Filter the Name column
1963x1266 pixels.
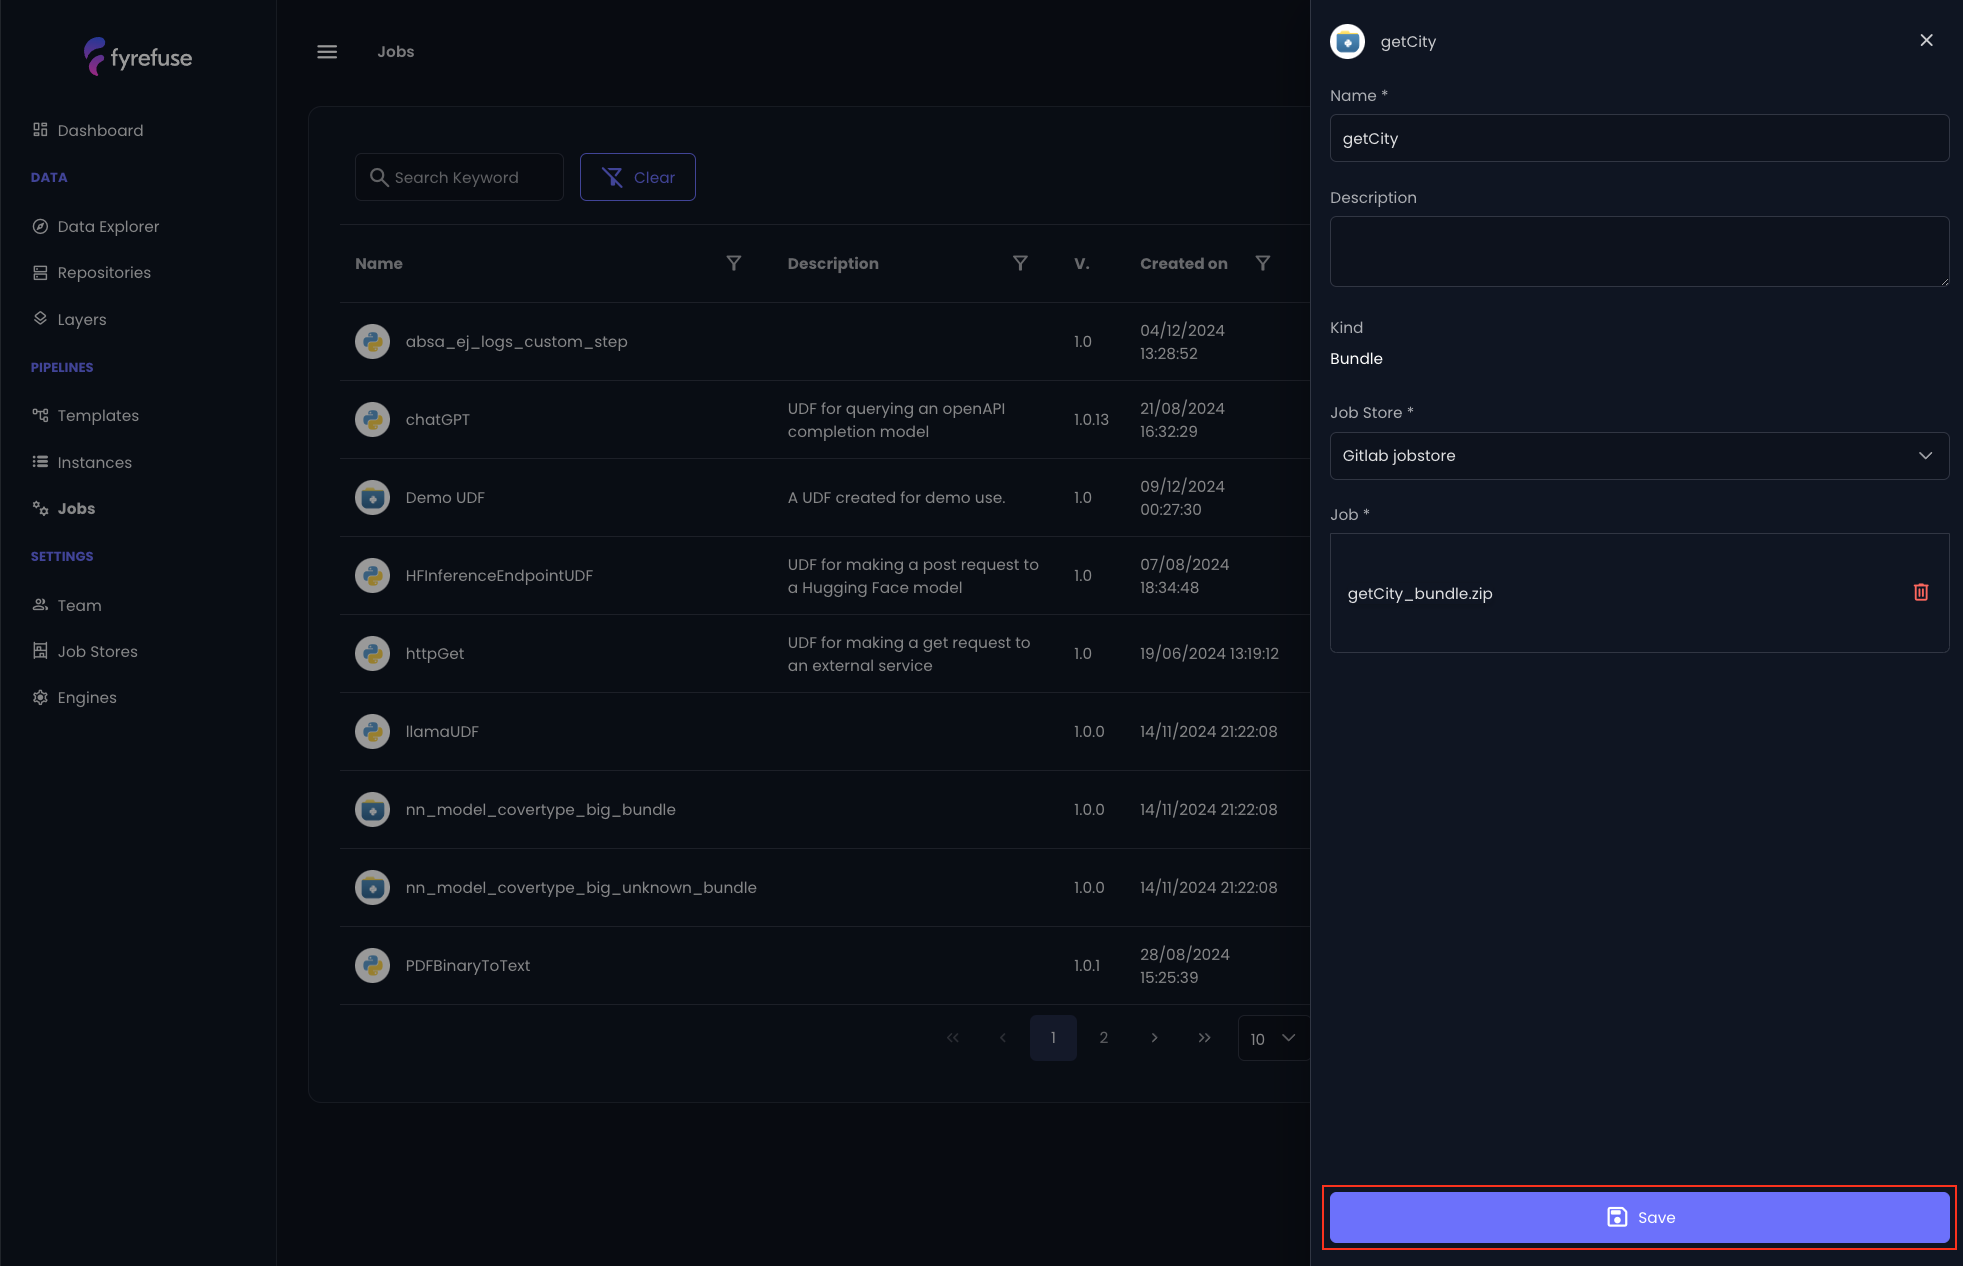coord(733,263)
